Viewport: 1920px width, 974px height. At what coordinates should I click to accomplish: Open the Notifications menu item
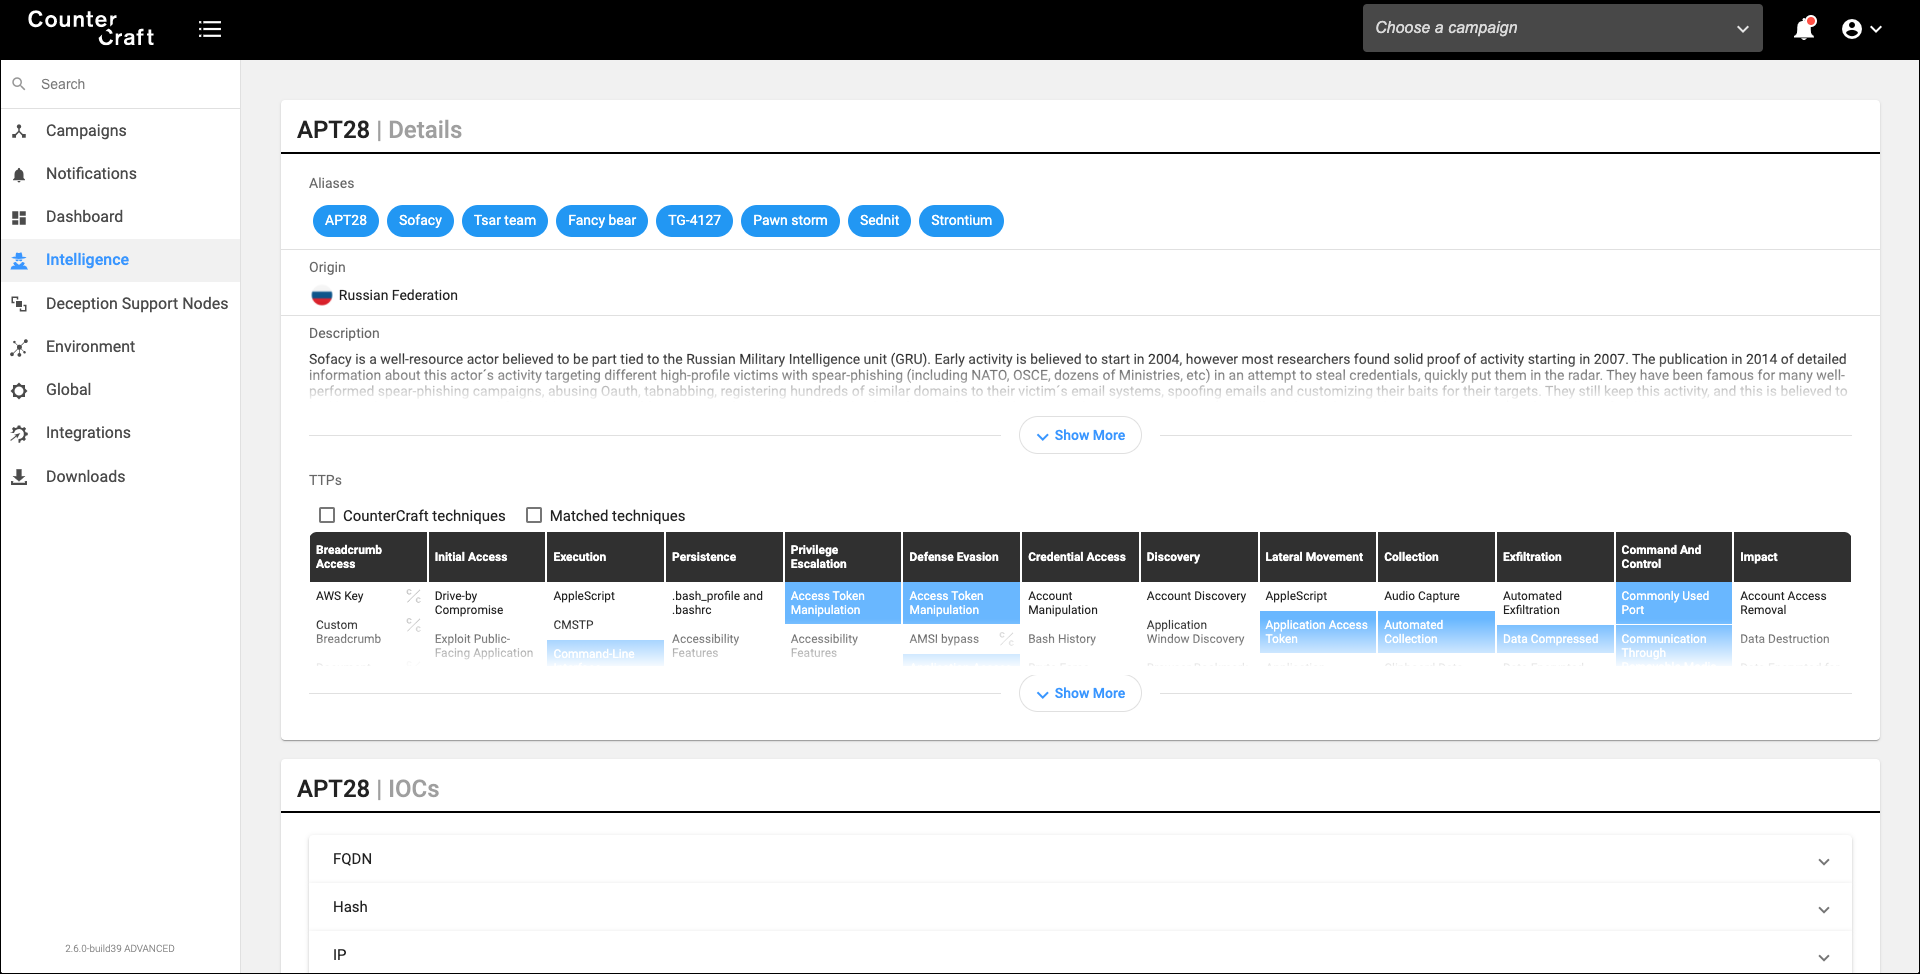120,174
